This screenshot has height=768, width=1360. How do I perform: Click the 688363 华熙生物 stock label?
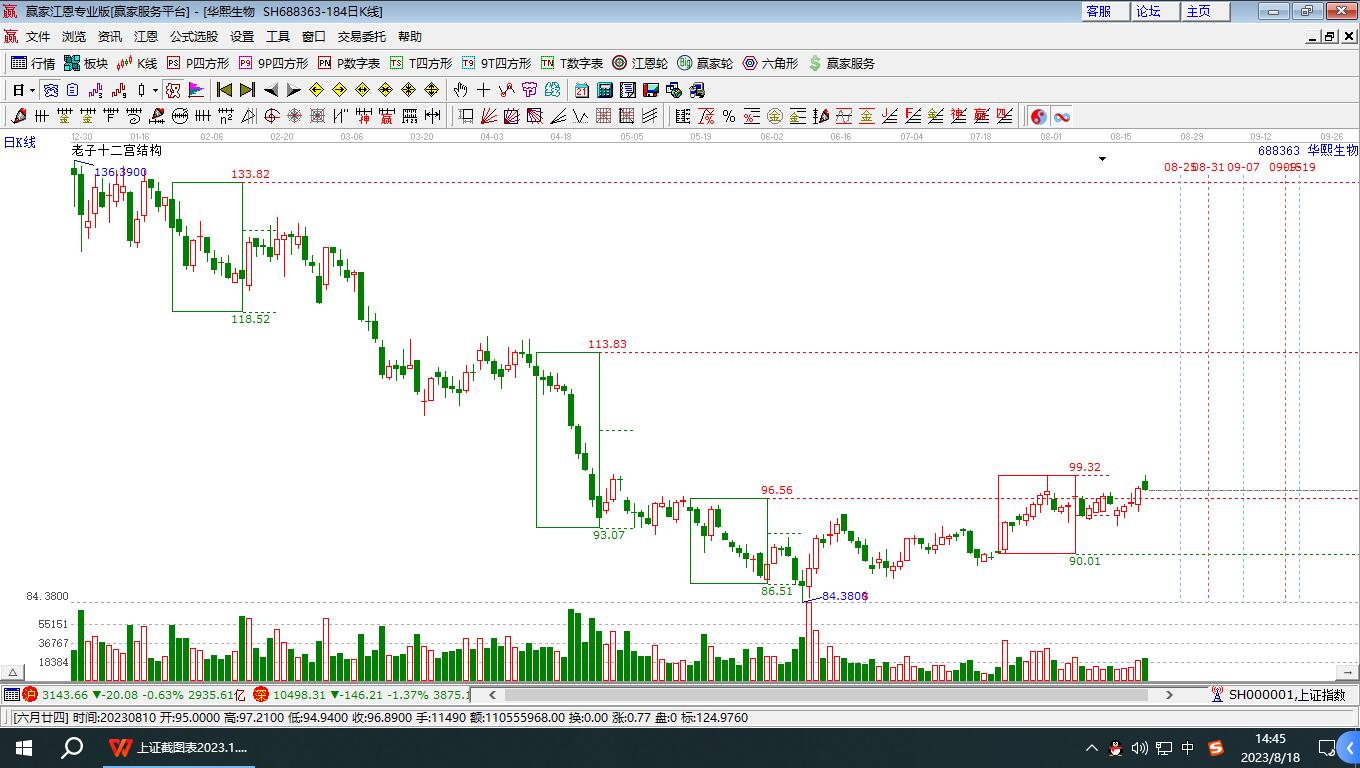(x=1308, y=151)
